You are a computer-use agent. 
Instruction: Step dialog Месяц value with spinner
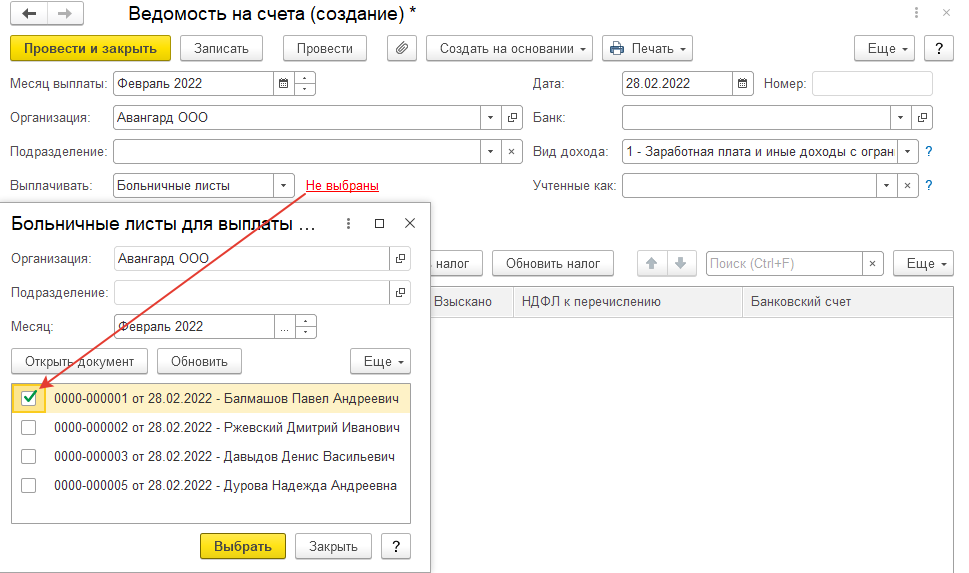coord(306,326)
